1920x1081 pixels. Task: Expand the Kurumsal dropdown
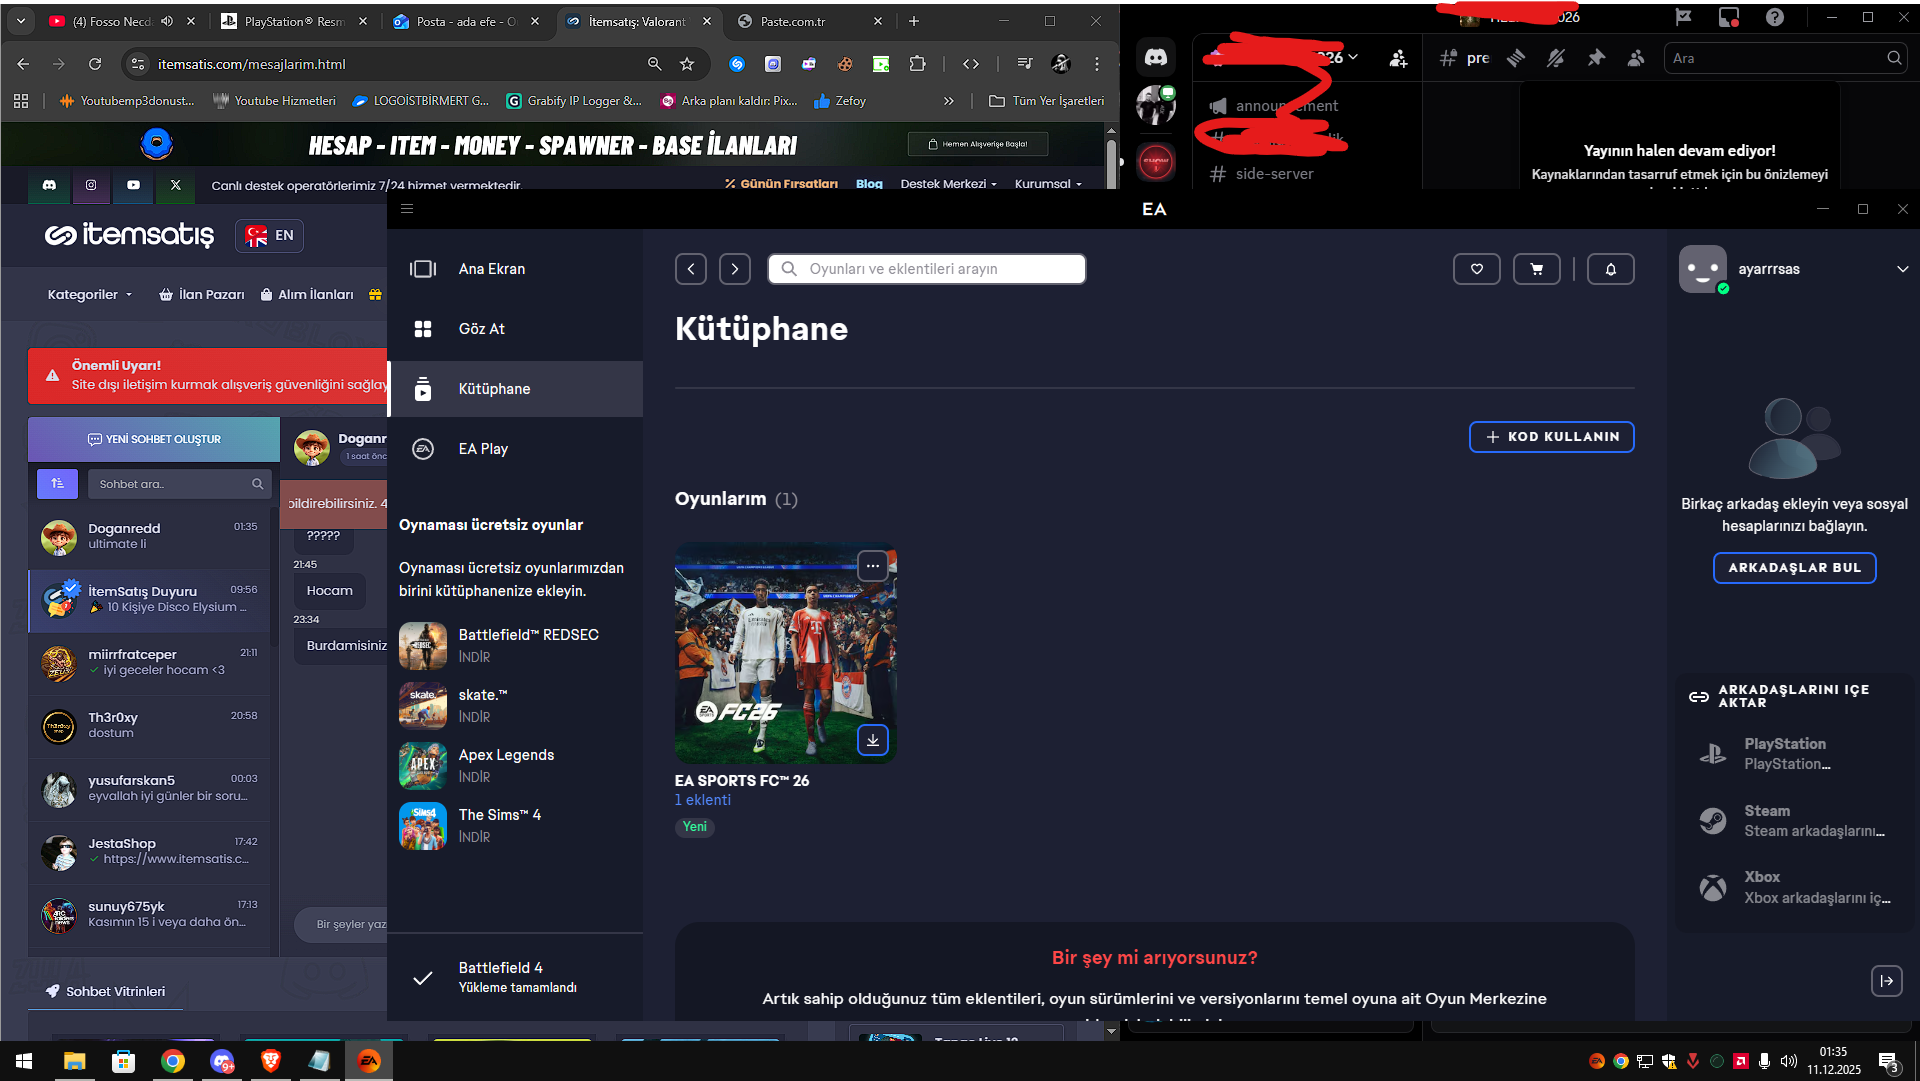tap(1048, 184)
